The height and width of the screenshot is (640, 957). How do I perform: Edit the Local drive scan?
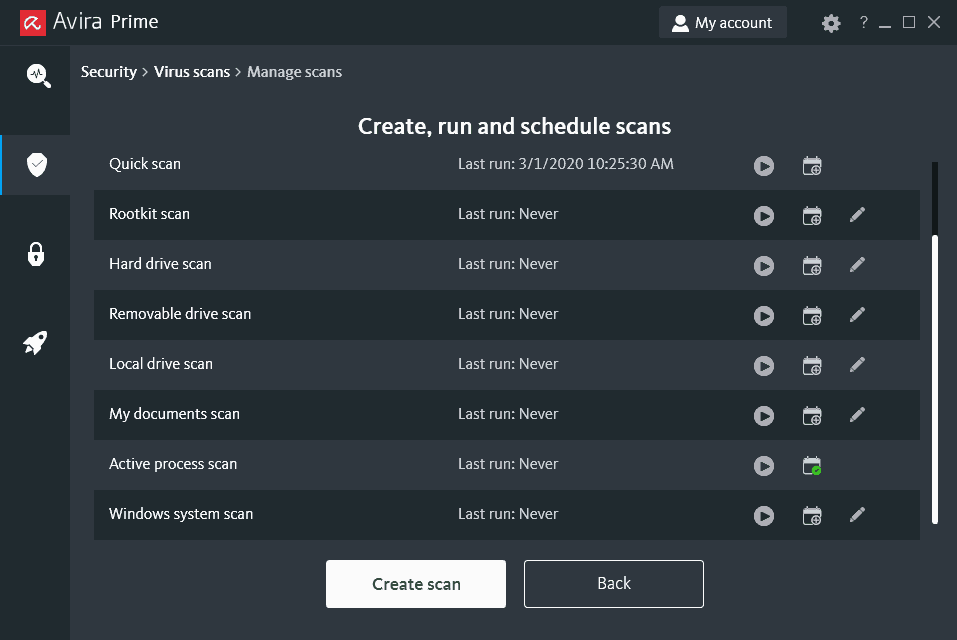(x=857, y=365)
